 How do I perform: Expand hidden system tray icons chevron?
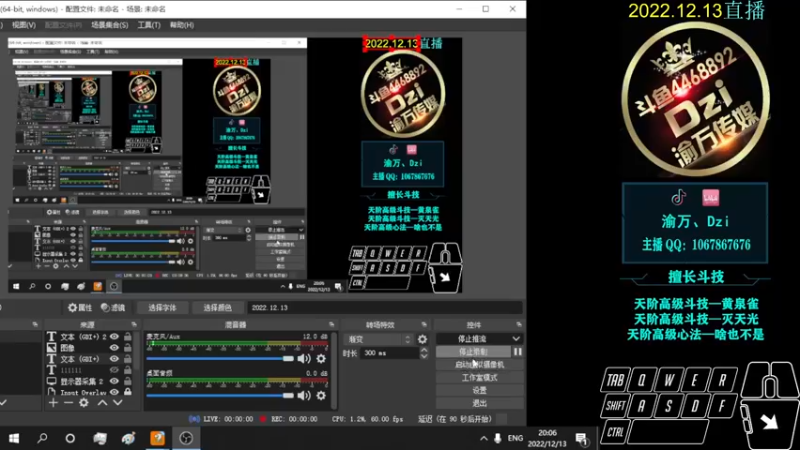pos(483,438)
